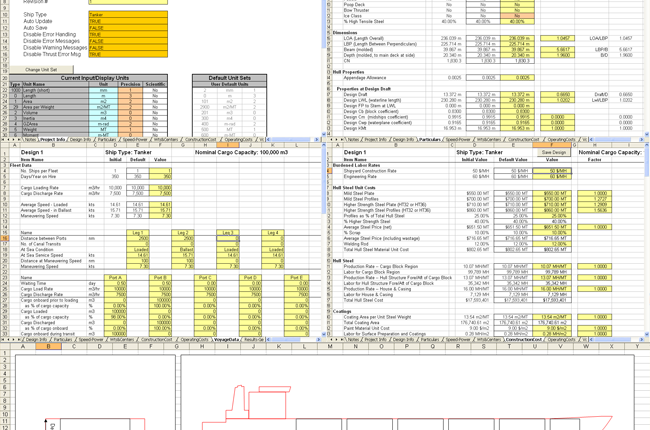Click the Save Design button

pyautogui.click(x=553, y=152)
